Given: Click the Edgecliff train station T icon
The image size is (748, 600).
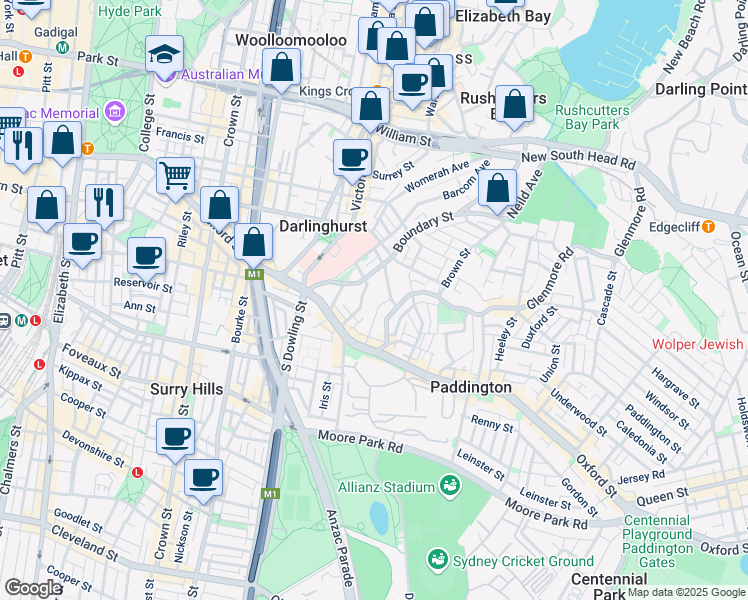Looking at the screenshot, I should [x=709, y=227].
